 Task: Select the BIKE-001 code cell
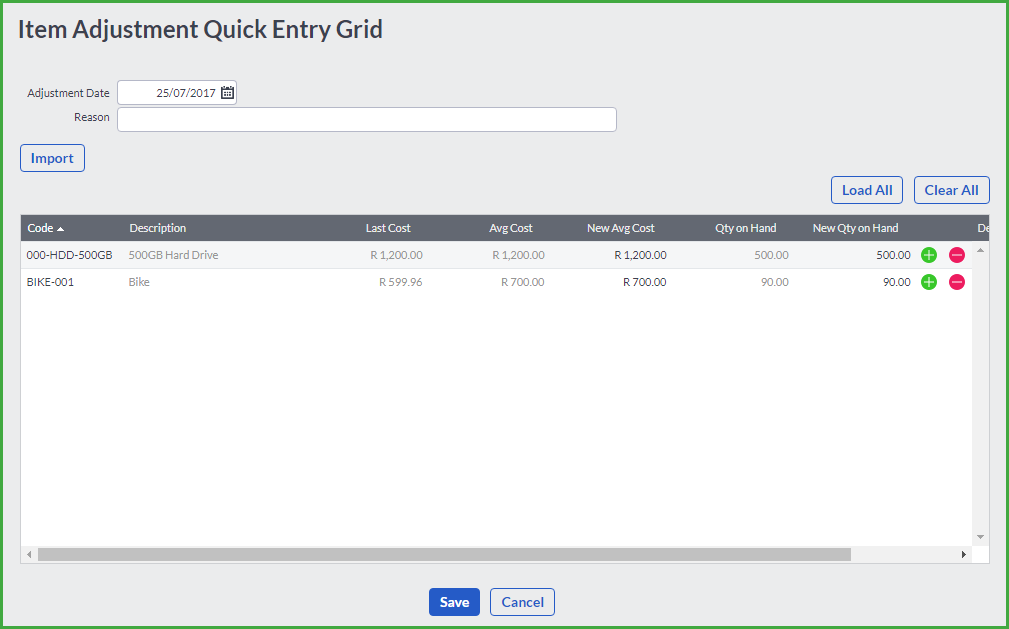click(x=50, y=282)
